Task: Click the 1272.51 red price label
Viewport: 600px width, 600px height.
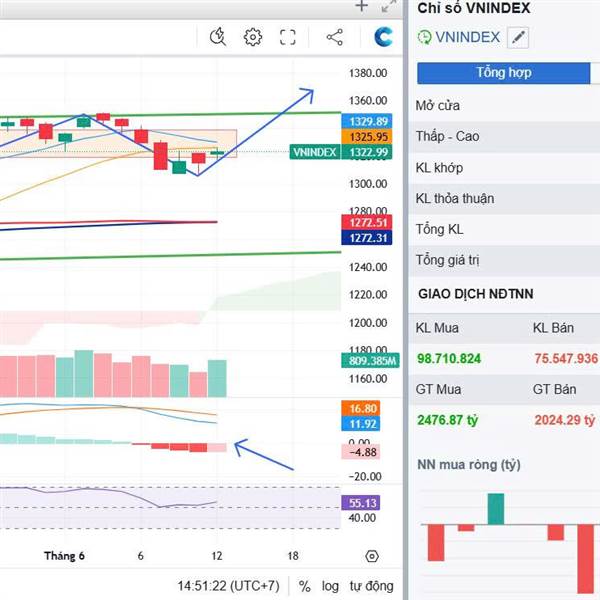Action: 367,222
